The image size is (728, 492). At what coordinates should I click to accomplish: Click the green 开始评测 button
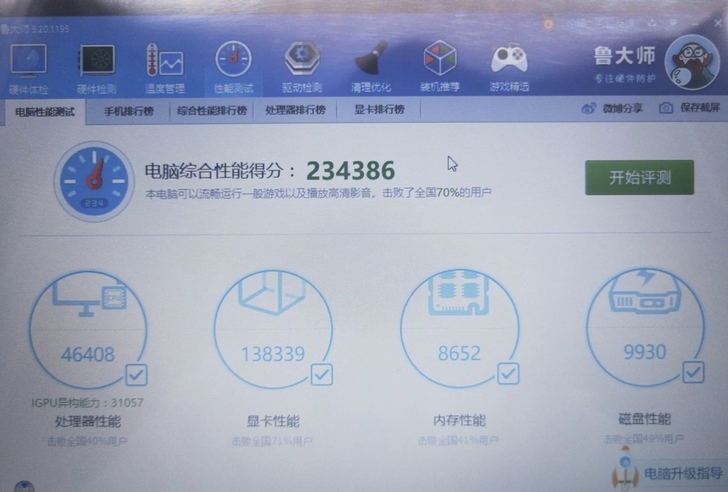click(x=639, y=177)
